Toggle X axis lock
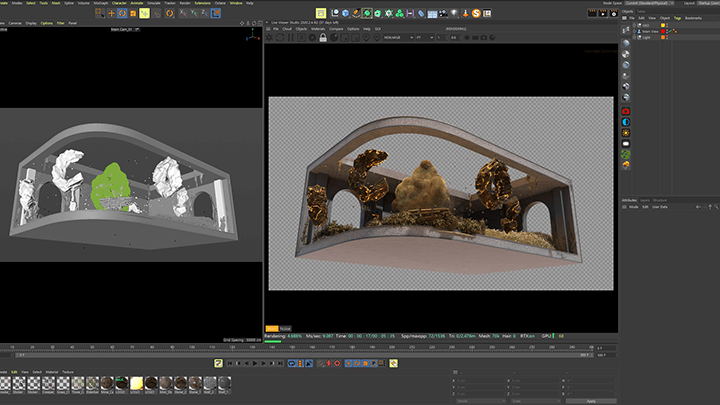The image size is (720, 405). tap(183, 13)
